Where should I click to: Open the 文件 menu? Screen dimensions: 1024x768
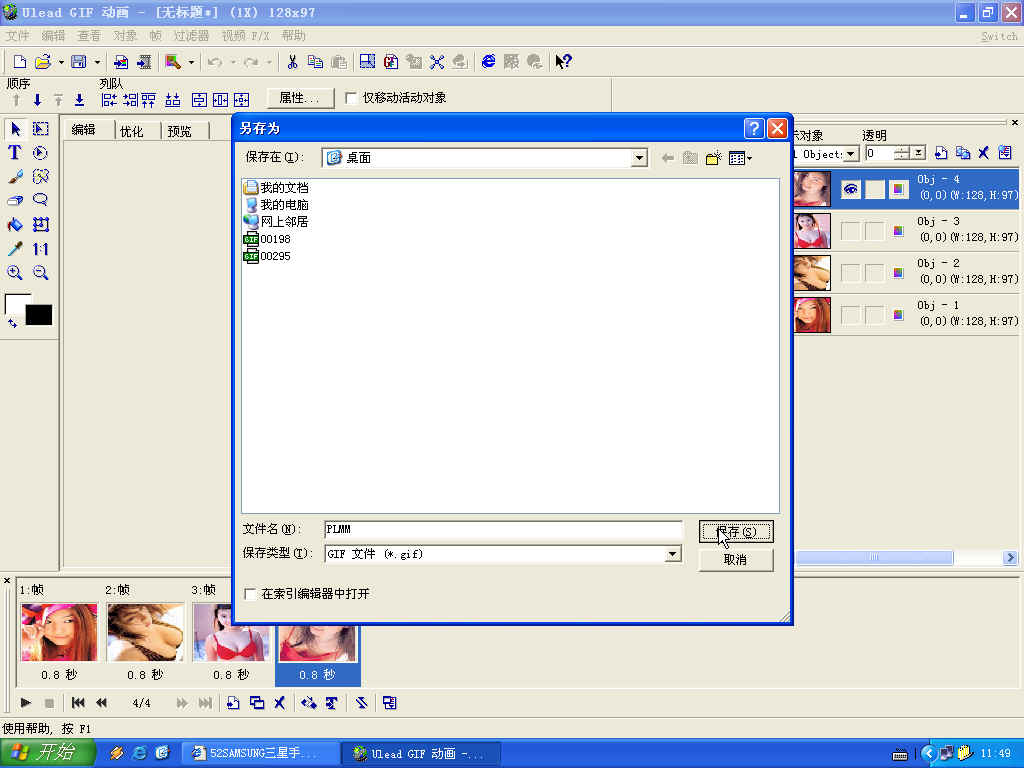(17, 35)
